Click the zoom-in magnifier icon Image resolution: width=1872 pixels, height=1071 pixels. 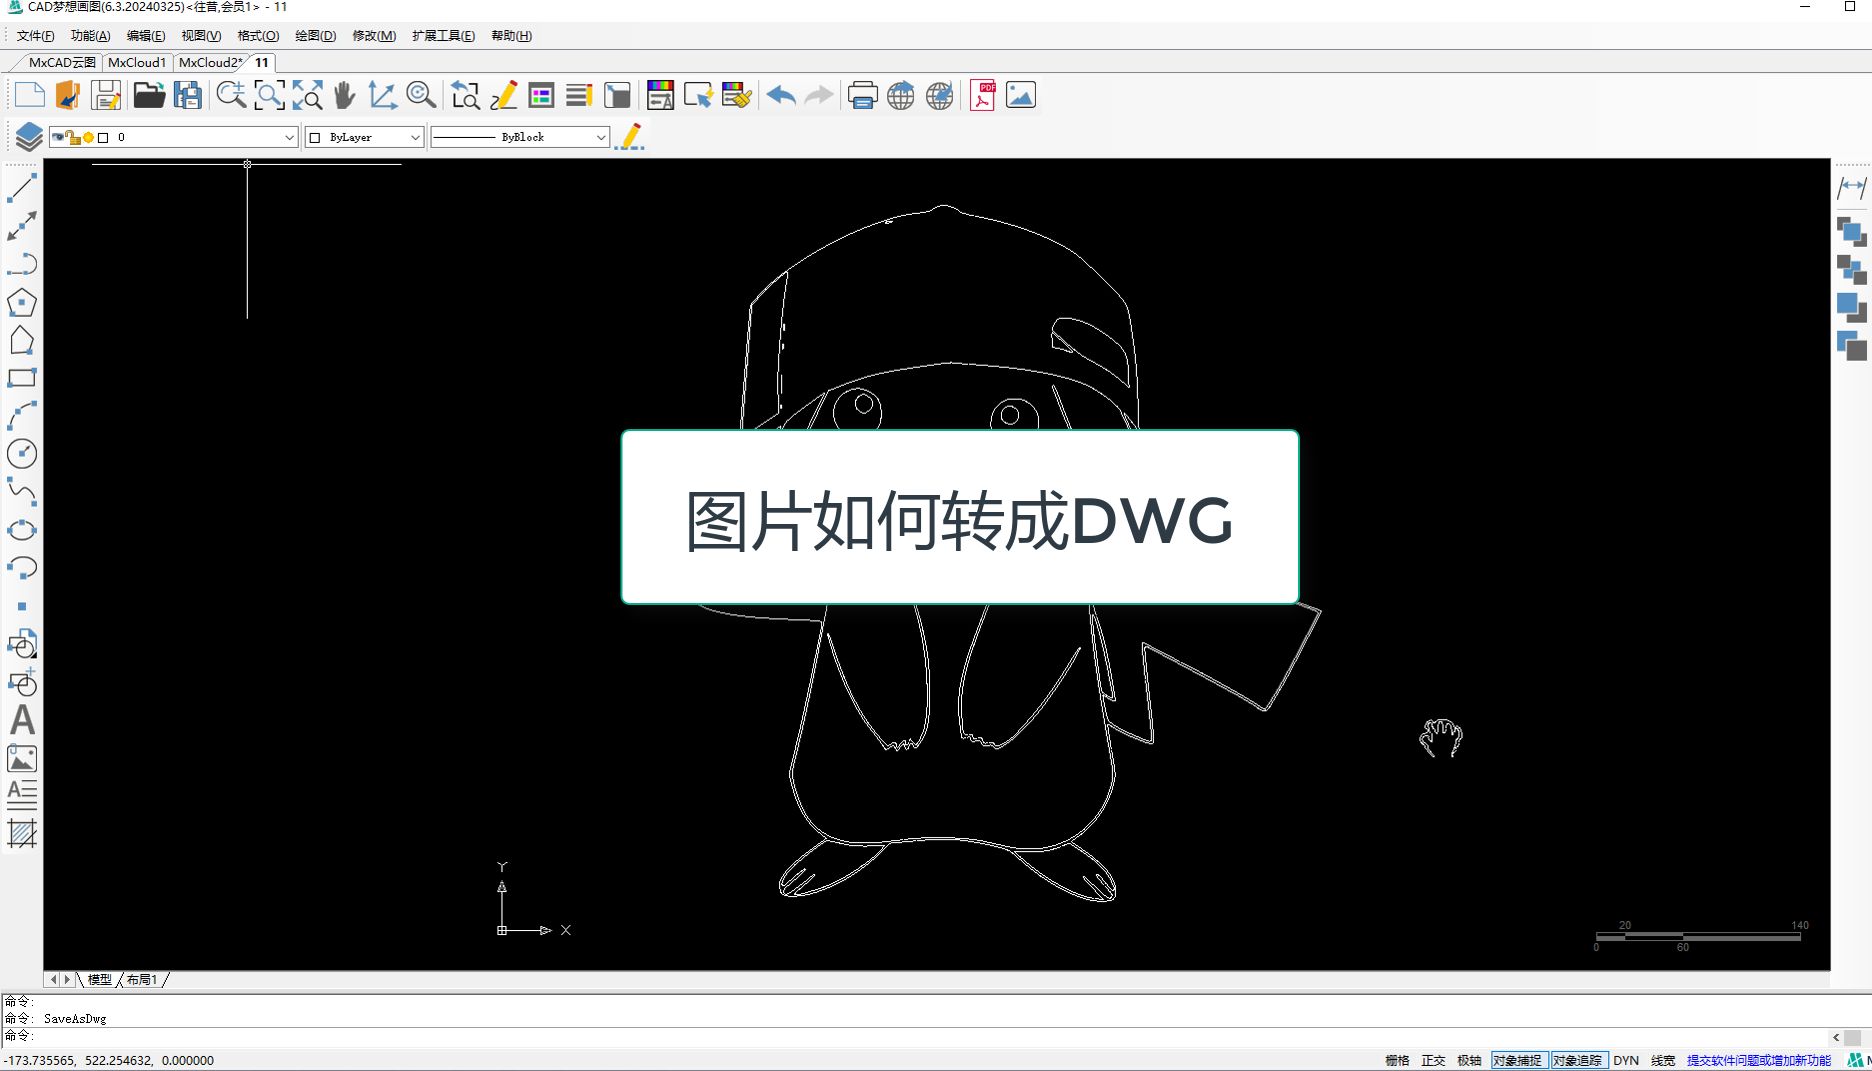(x=231, y=95)
